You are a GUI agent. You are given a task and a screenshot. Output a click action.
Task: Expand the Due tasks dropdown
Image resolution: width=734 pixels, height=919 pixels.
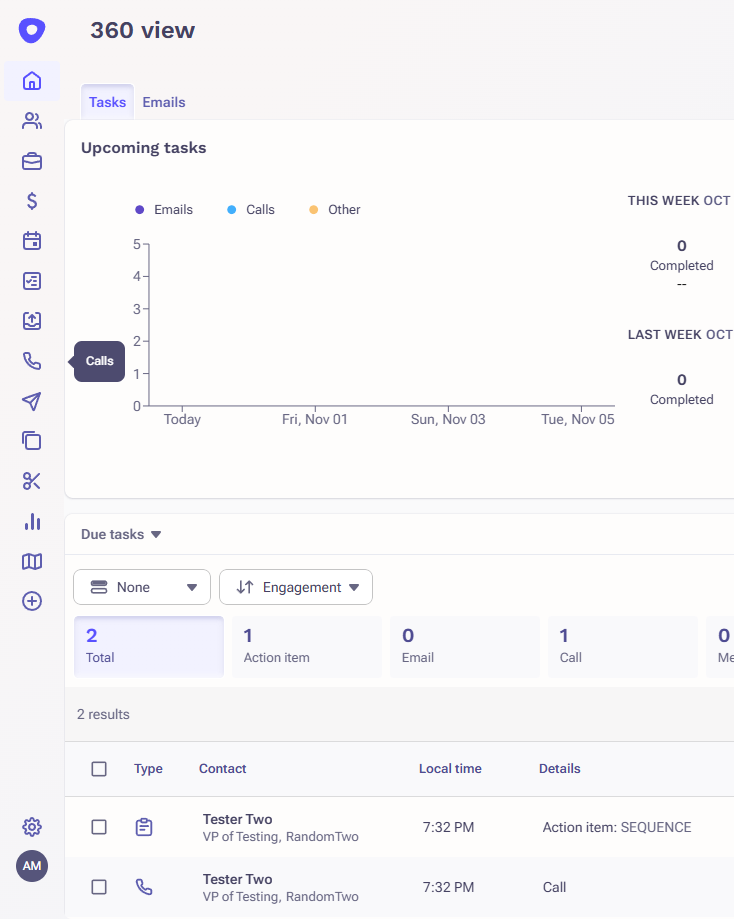pos(121,534)
